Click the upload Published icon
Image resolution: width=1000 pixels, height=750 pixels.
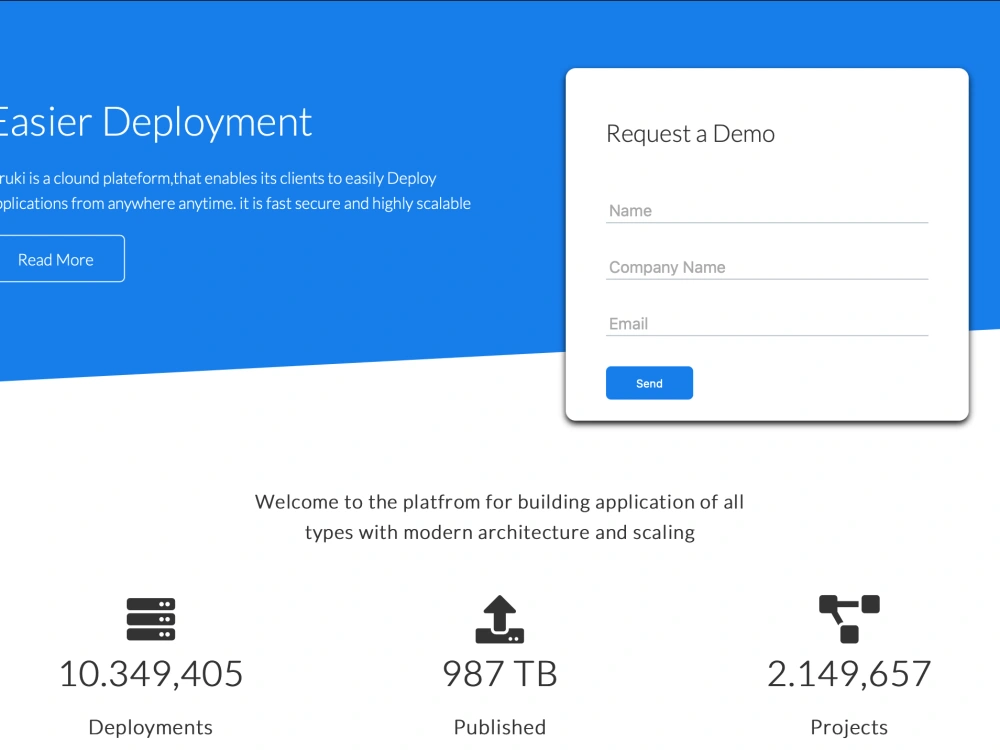pyautogui.click(x=500, y=619)
